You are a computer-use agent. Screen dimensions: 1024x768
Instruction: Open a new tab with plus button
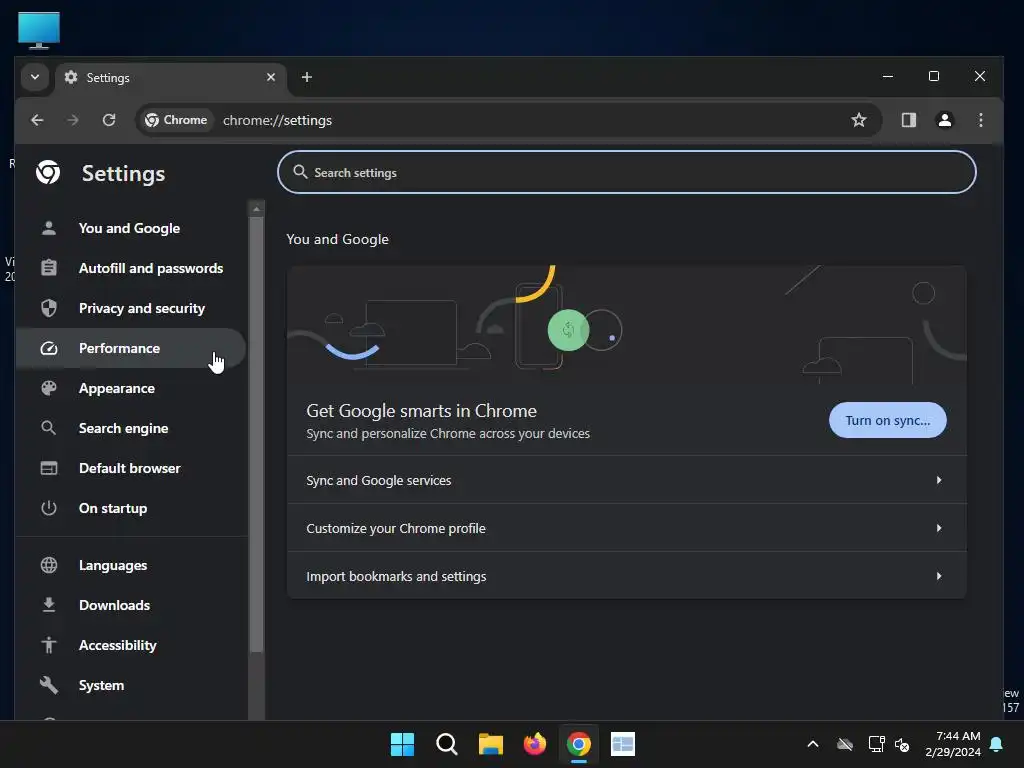pyautogui.click(x=307, y=77)
